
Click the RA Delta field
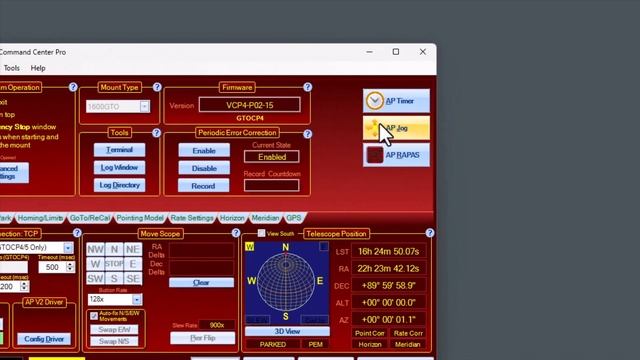[202, 250]
